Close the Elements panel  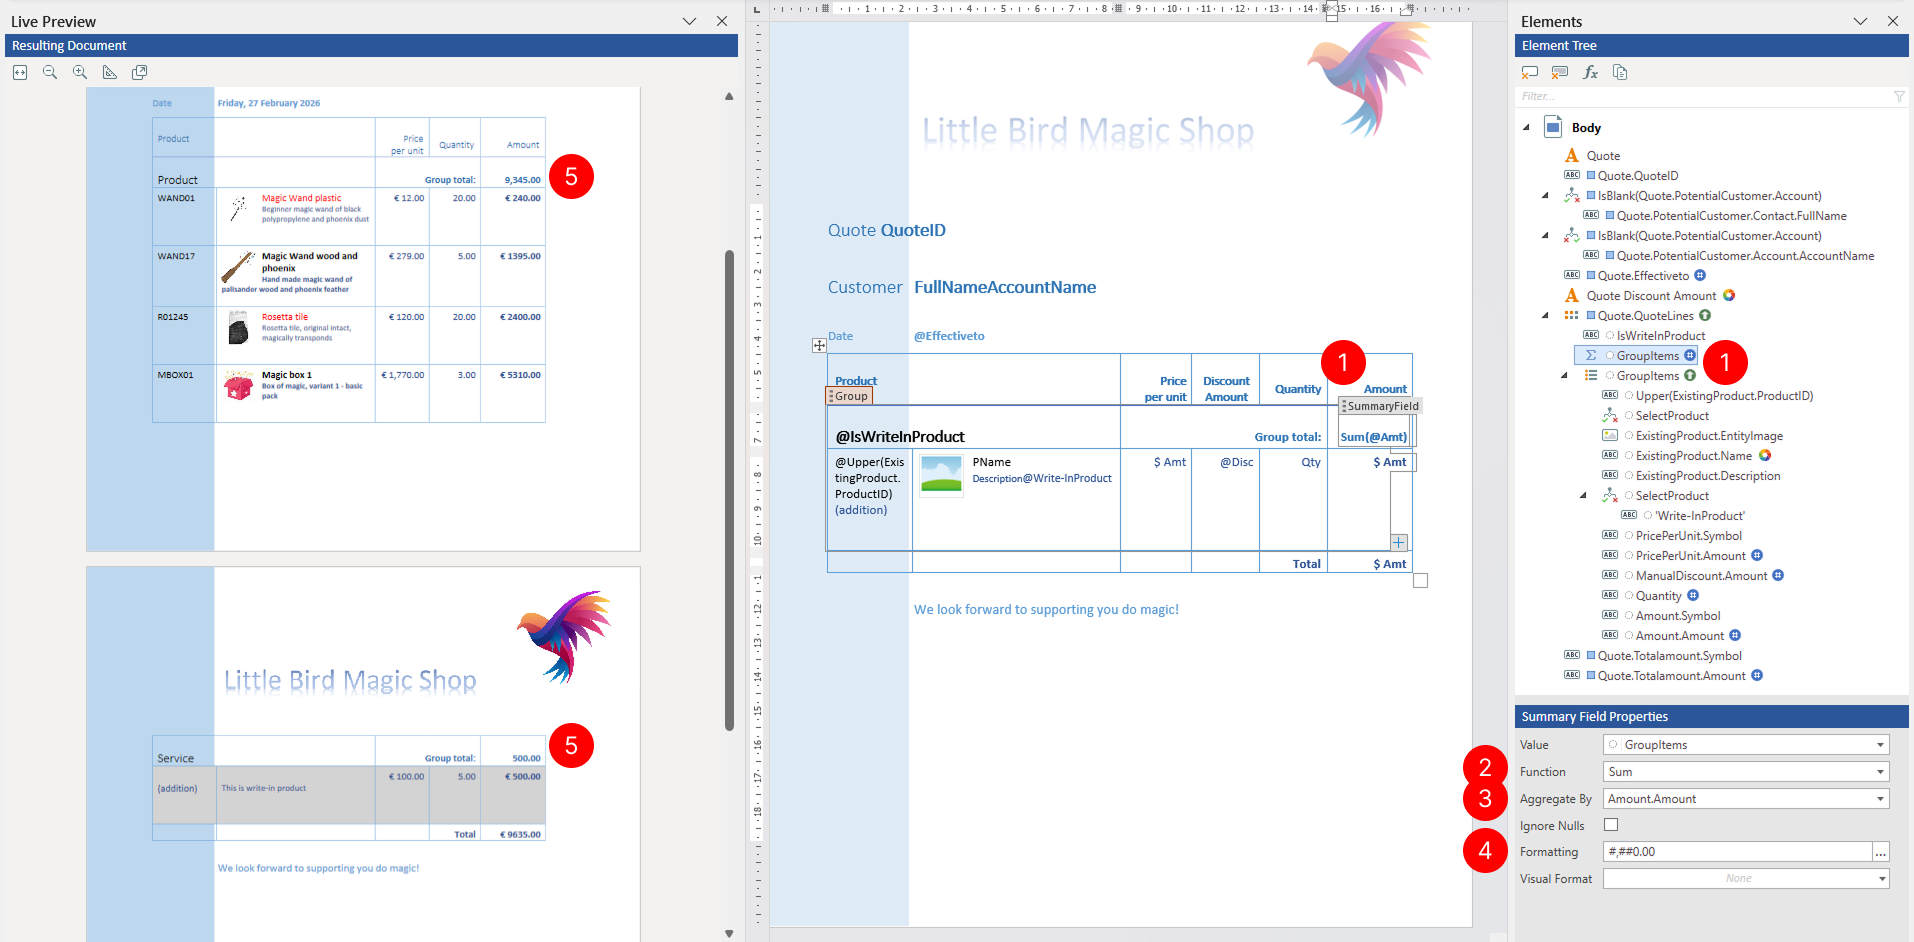1893,21
